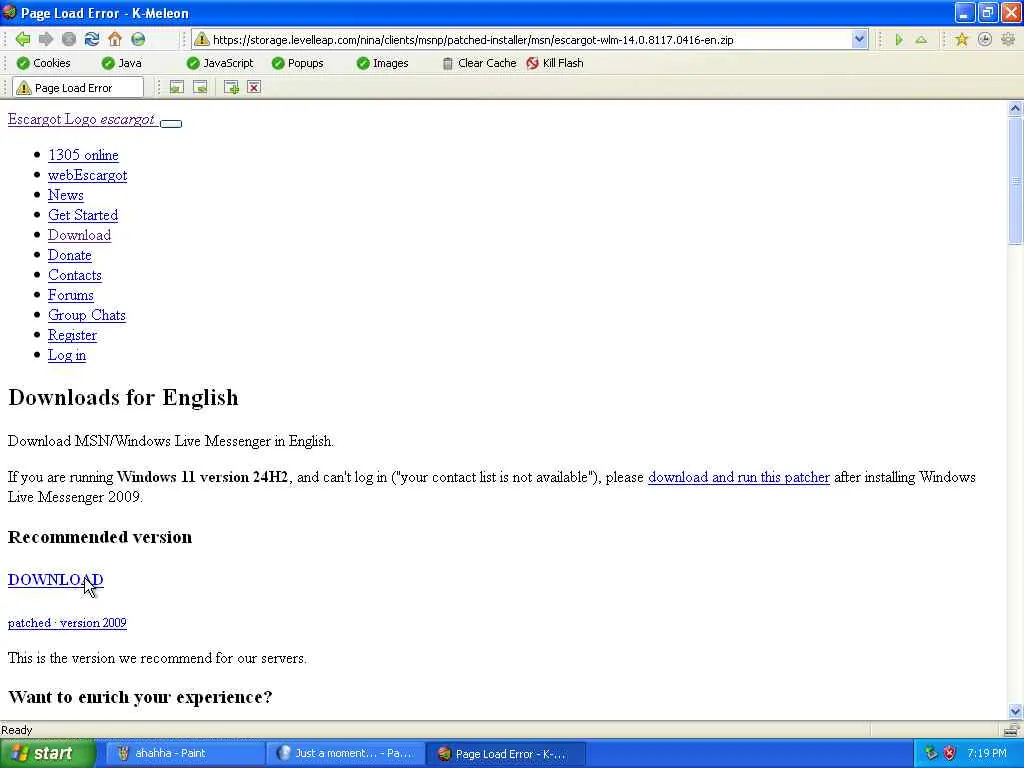Toggle Popups permission
Screen dimensions: 1024x768
pyautogui.click(x=298, y=63)
